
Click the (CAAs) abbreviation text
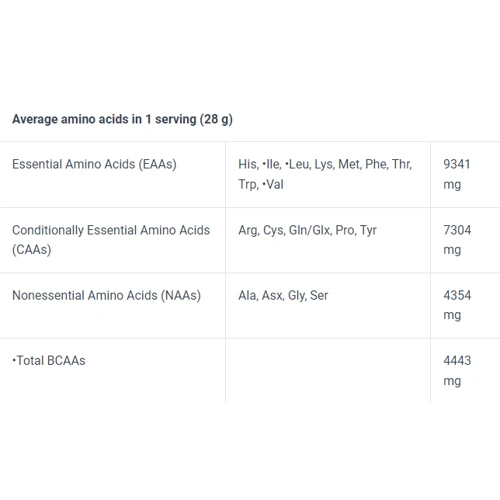(x=32, y=250)
